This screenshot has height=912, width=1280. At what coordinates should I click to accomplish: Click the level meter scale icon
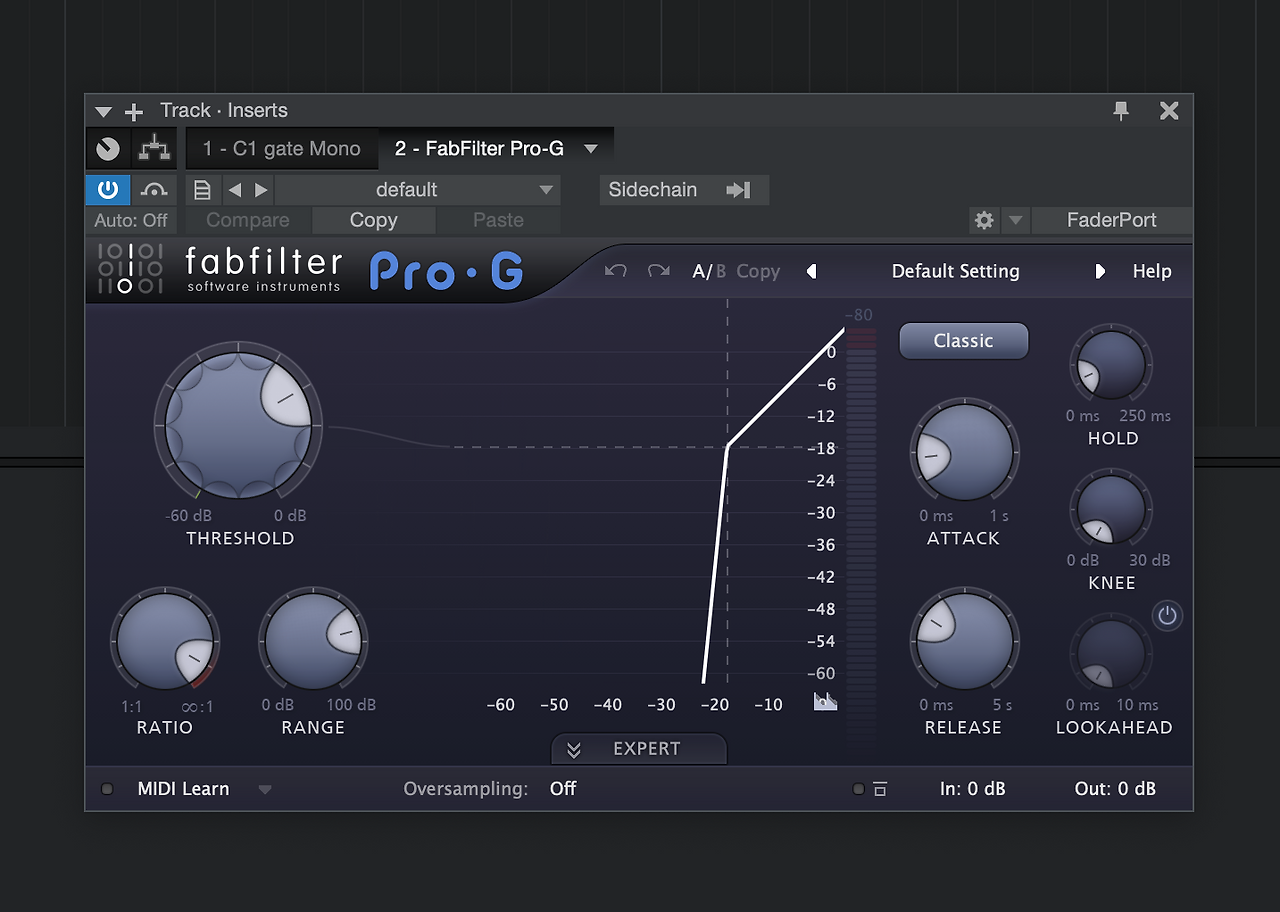[x=825, y=702]
